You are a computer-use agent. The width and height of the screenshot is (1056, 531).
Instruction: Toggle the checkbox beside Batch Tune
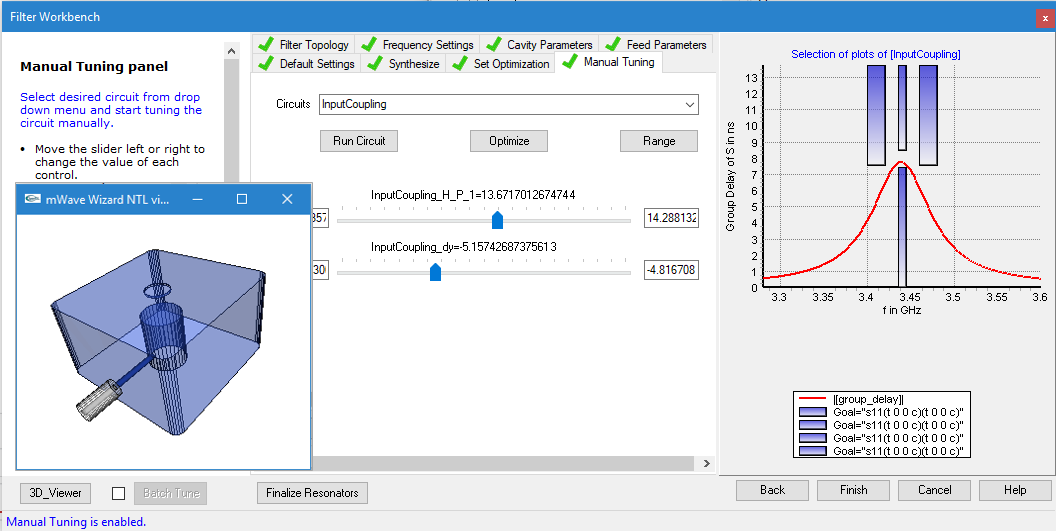tap(119, 493)
